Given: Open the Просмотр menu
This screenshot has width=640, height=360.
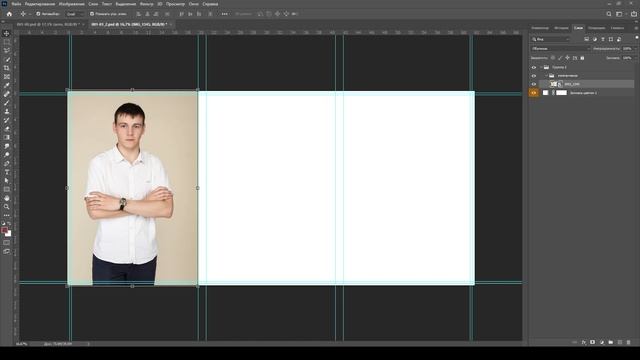Looking at the screenshot, I should click(175, 4).
